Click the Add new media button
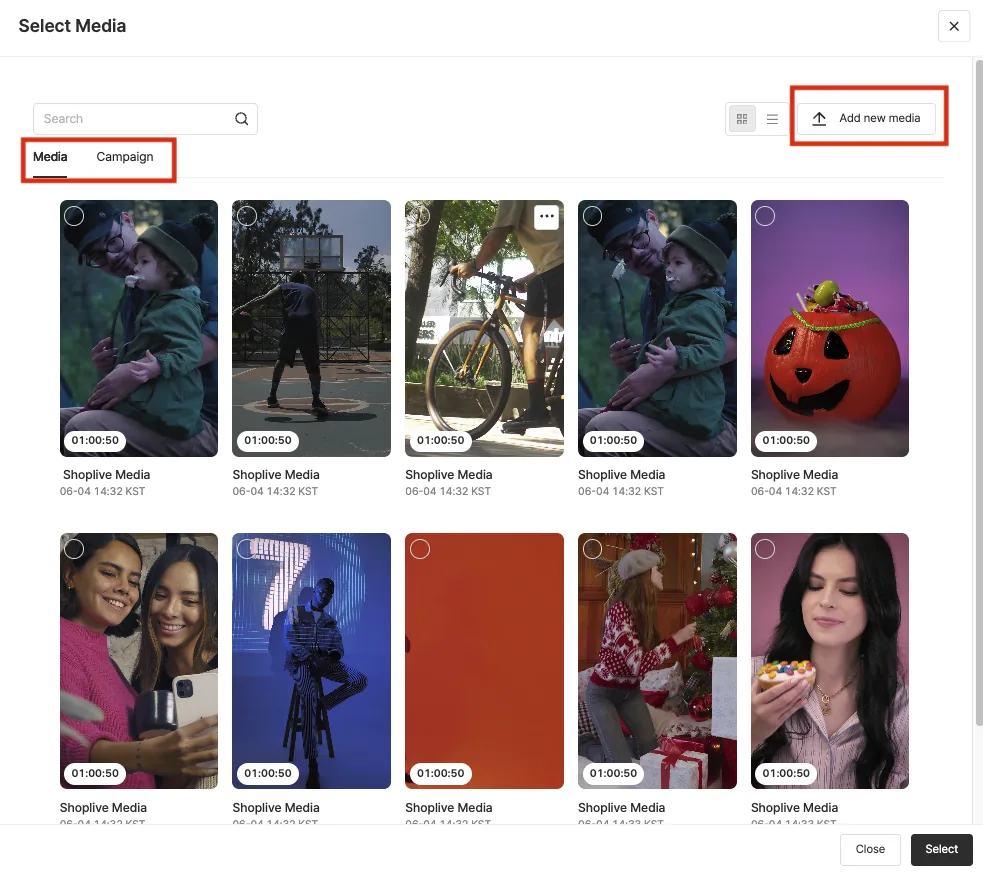This screenshot has height=873, width=983. (x=866, y=118)
